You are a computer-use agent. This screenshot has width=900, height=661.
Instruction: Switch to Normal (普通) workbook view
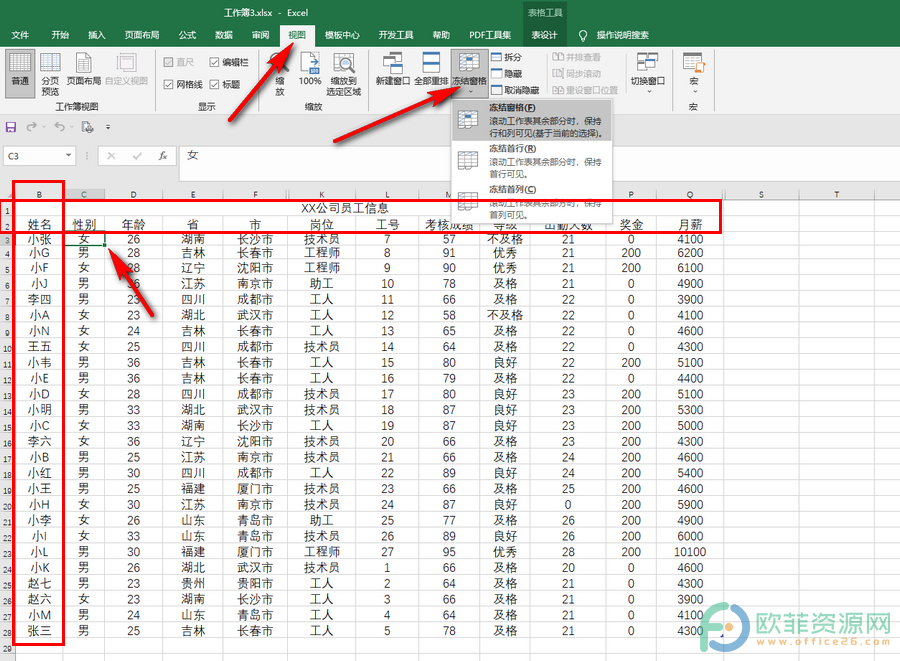click(x=20, y=72)
